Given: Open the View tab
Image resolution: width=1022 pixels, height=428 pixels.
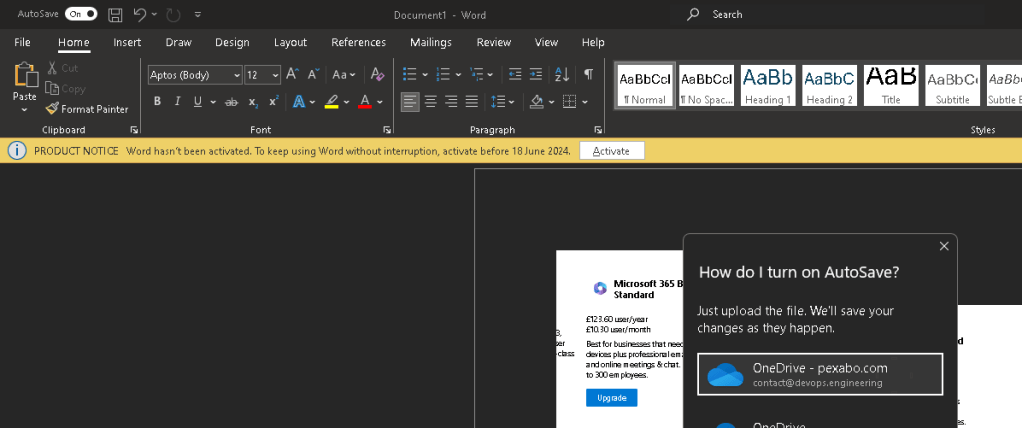Looking at the screenshot, I should point(546,42).
